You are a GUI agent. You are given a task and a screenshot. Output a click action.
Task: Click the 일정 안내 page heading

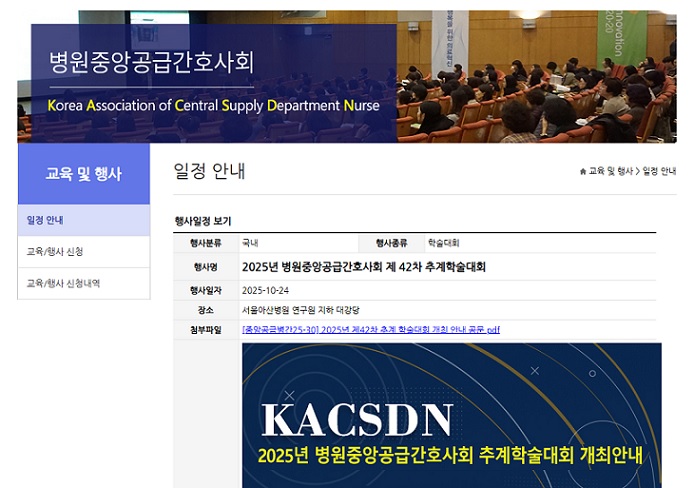pos(209,171)
